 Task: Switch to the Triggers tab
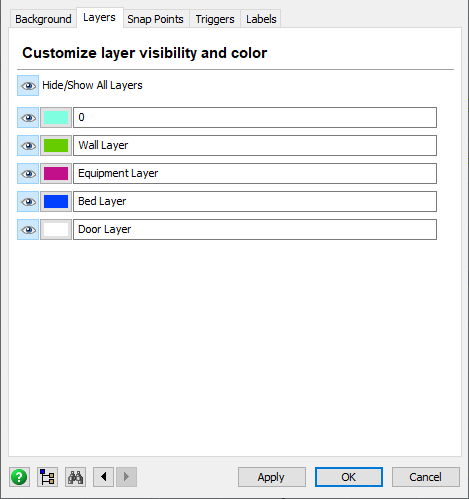coord(215,19)
